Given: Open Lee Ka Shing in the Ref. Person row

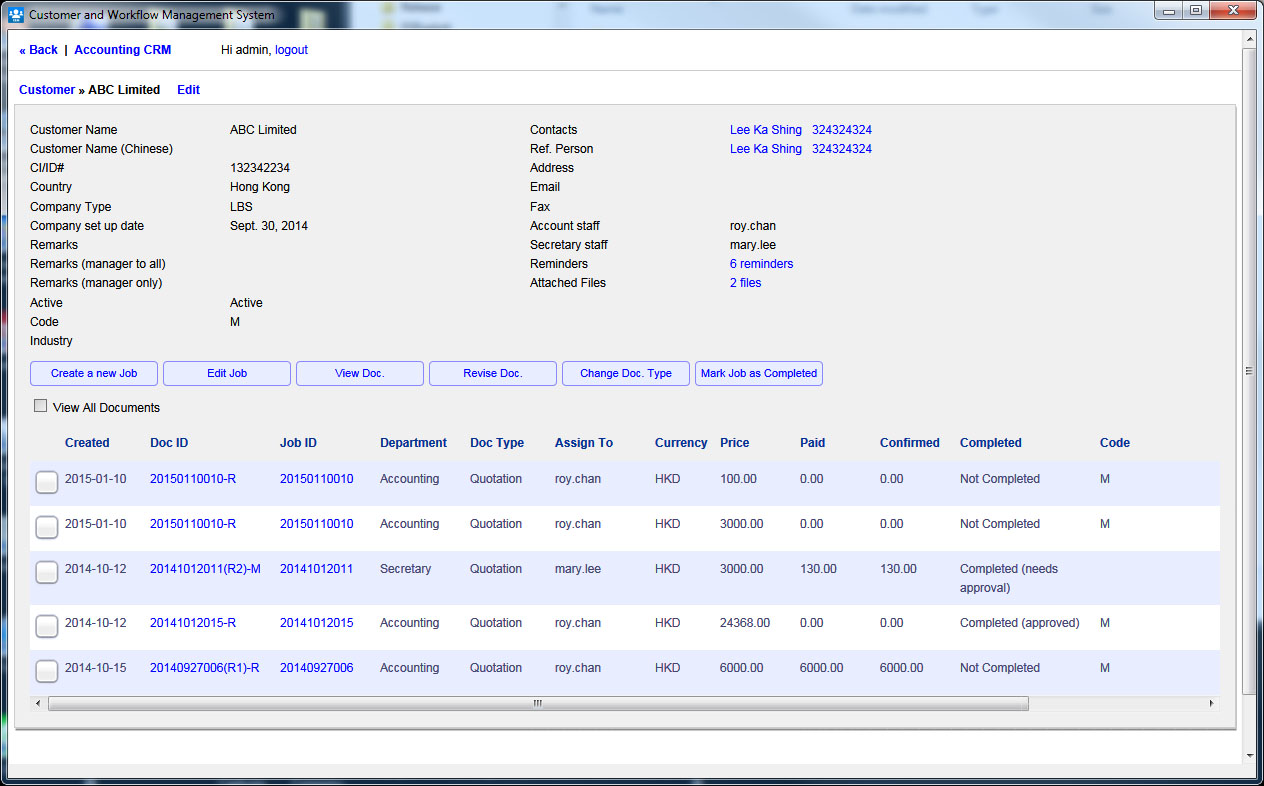Looking at the screenshot, I should (766, 149).
